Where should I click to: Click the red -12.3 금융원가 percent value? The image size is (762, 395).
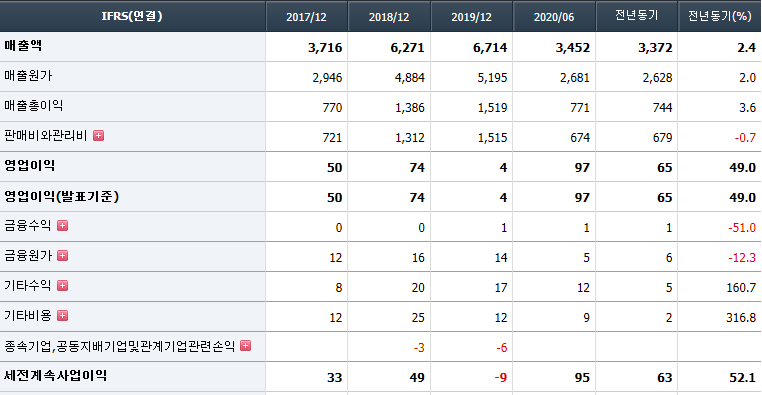[742, 258]
